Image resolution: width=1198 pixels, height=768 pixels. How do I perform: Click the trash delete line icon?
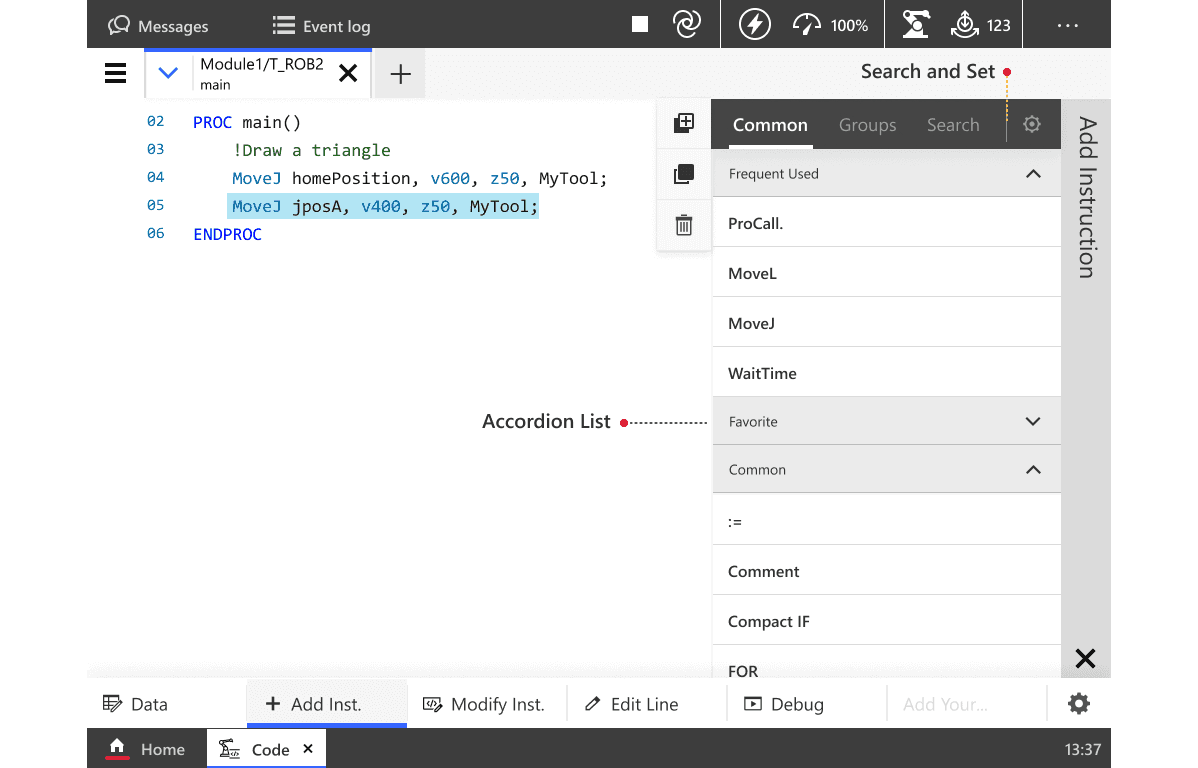[x=684, y=225]
